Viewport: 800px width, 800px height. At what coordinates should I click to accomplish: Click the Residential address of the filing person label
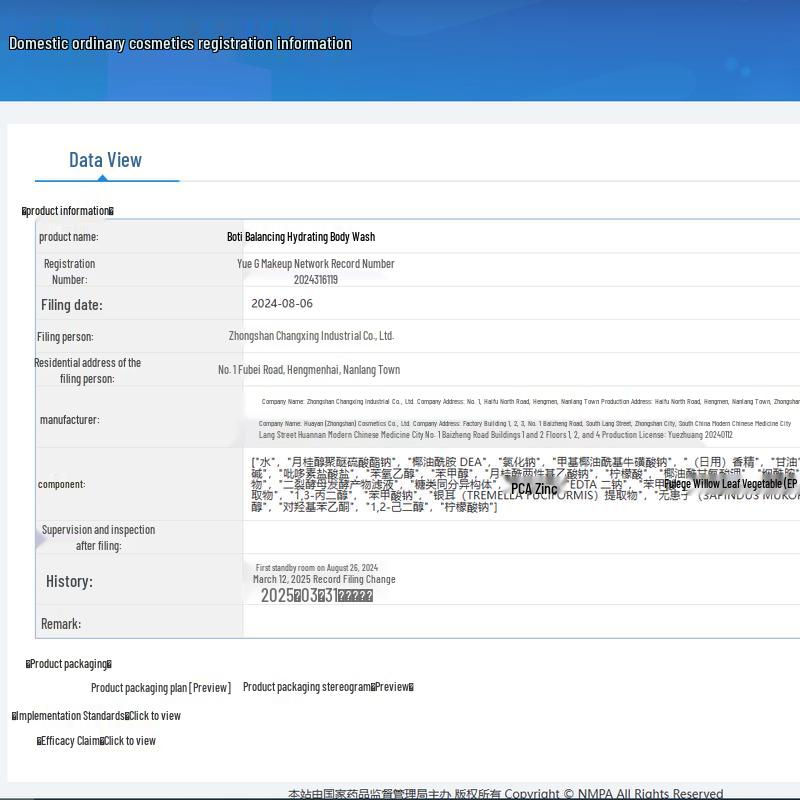pos(87,371)
